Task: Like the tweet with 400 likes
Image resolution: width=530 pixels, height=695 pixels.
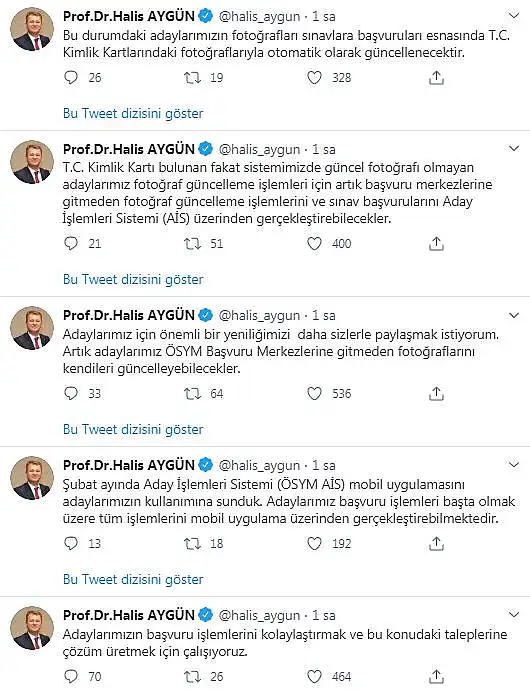Action: (314, 244)
